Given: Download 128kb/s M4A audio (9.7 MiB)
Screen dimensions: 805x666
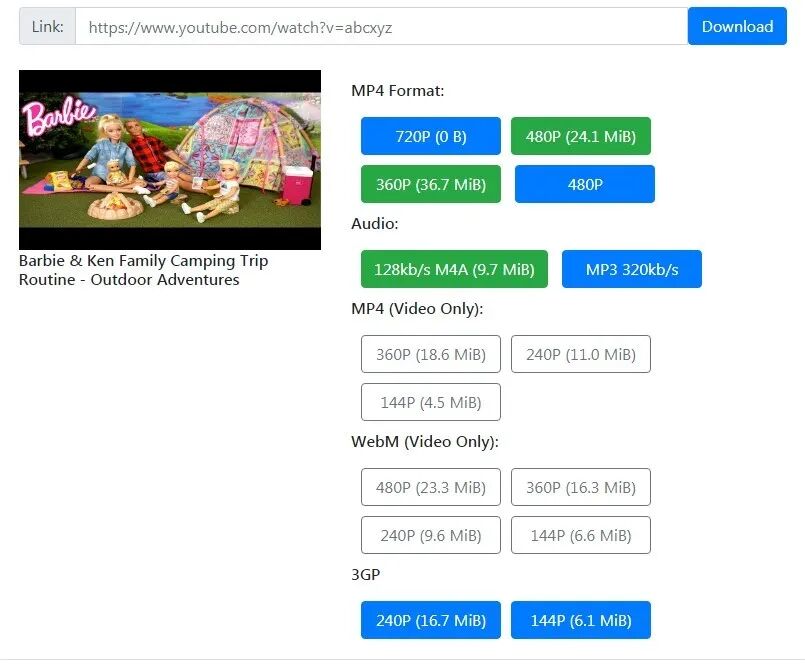Looking at the screenshot, I should (454, 269).
